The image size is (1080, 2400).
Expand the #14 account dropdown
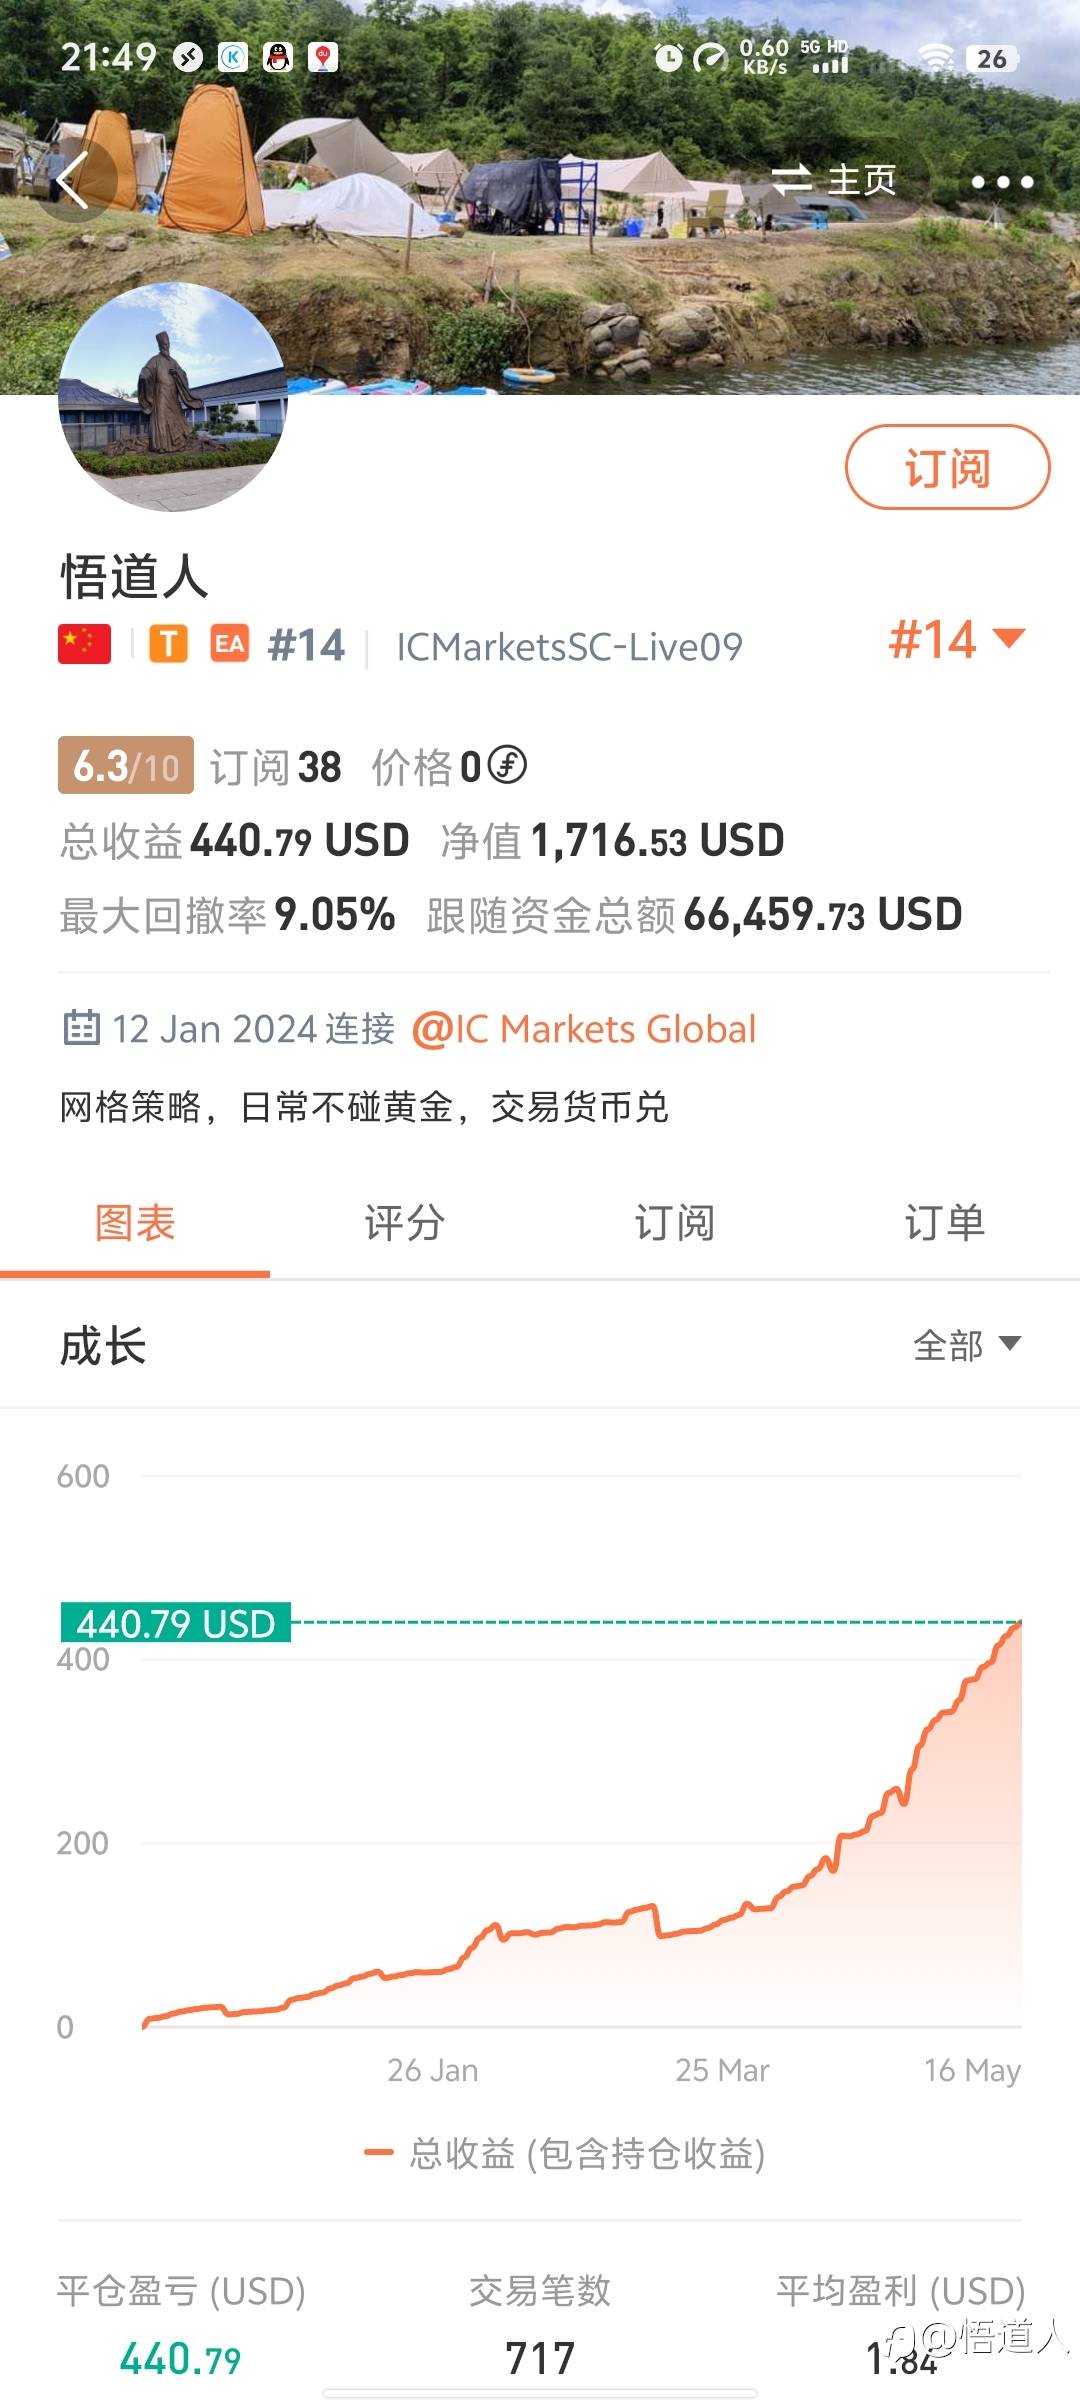tap(957, 639)
